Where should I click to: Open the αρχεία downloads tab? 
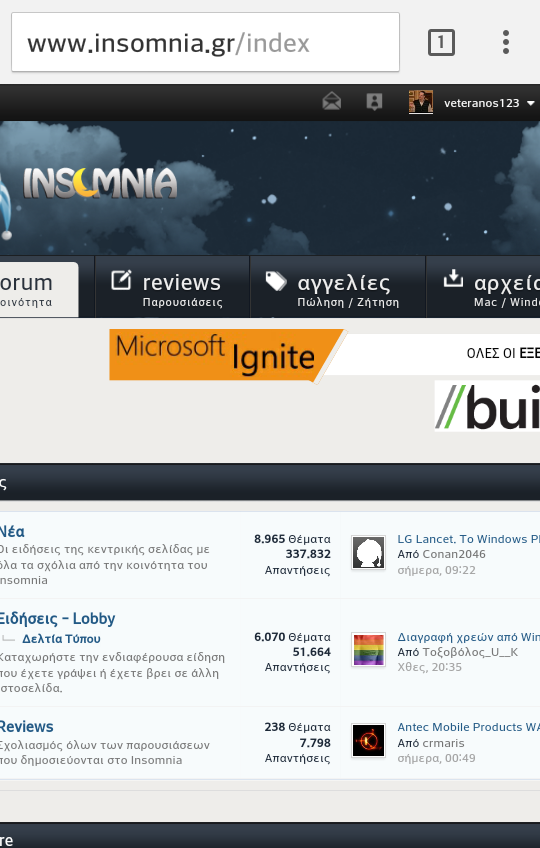[483, 287]
